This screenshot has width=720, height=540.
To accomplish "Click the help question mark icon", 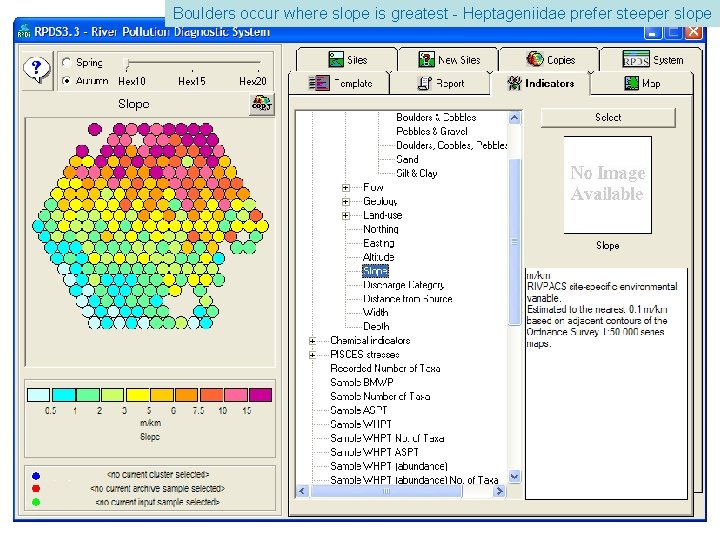I will [x=36, y=70].
